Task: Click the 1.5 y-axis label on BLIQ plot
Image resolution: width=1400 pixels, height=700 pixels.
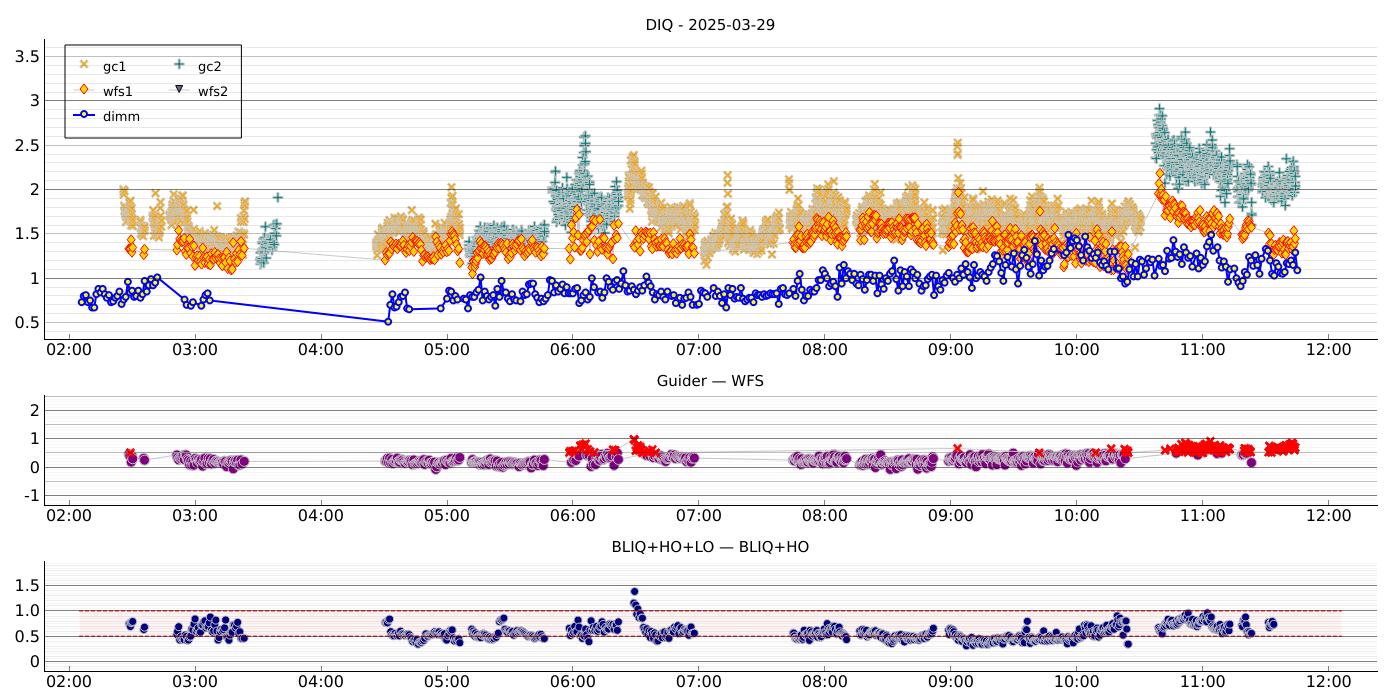Action: (x=27, y=585)
